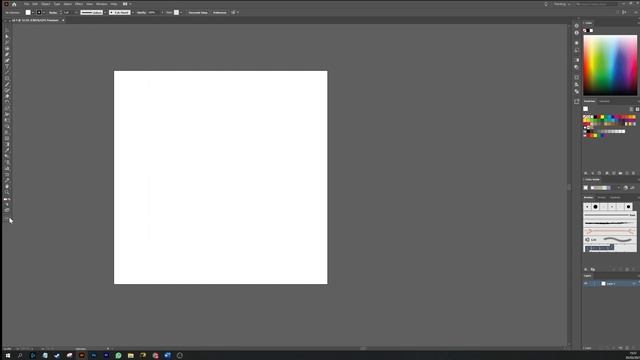The width and height of the screenshot is (640, 360).
Task: Click New Swatch icon in Swatches panel
Action: point(627,173)
